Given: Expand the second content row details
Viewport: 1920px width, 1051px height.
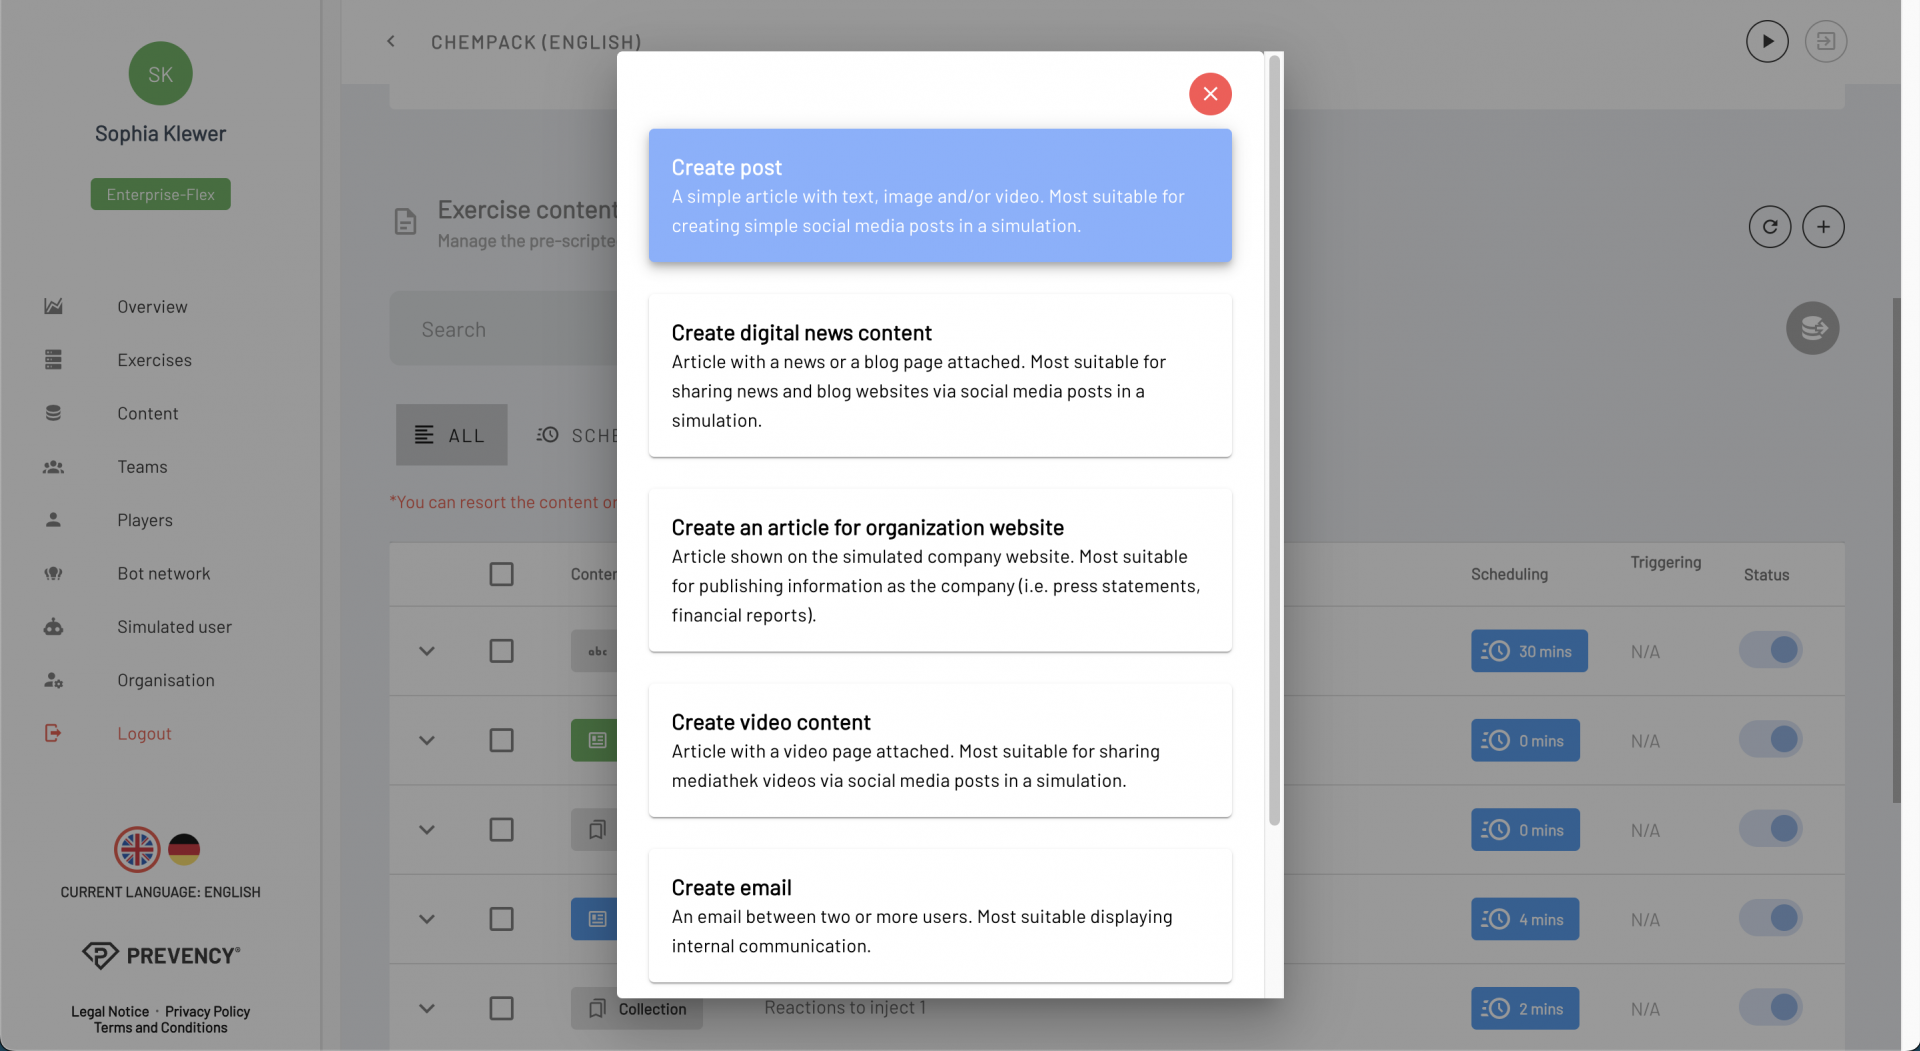Looking at the screenshot, I should (427, 740).
